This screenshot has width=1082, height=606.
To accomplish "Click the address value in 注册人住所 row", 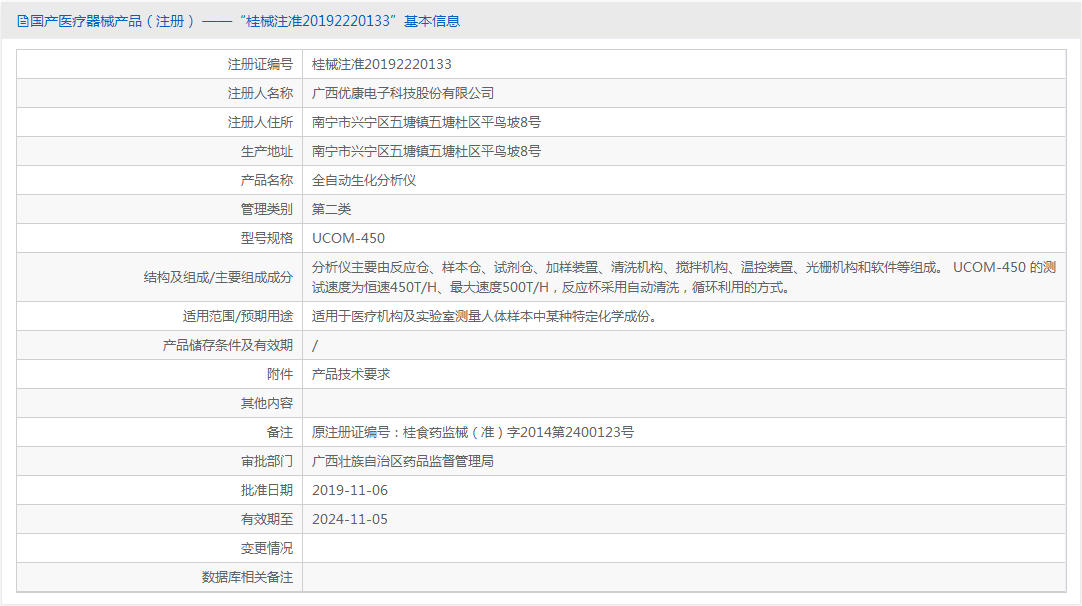I will pos(426,122).
